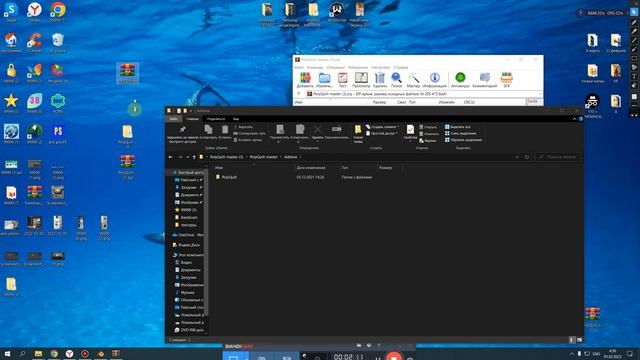Click Select all (Выделить все) in ribbon
This screenshot has width=640, height=360.
tap(458, 127)
